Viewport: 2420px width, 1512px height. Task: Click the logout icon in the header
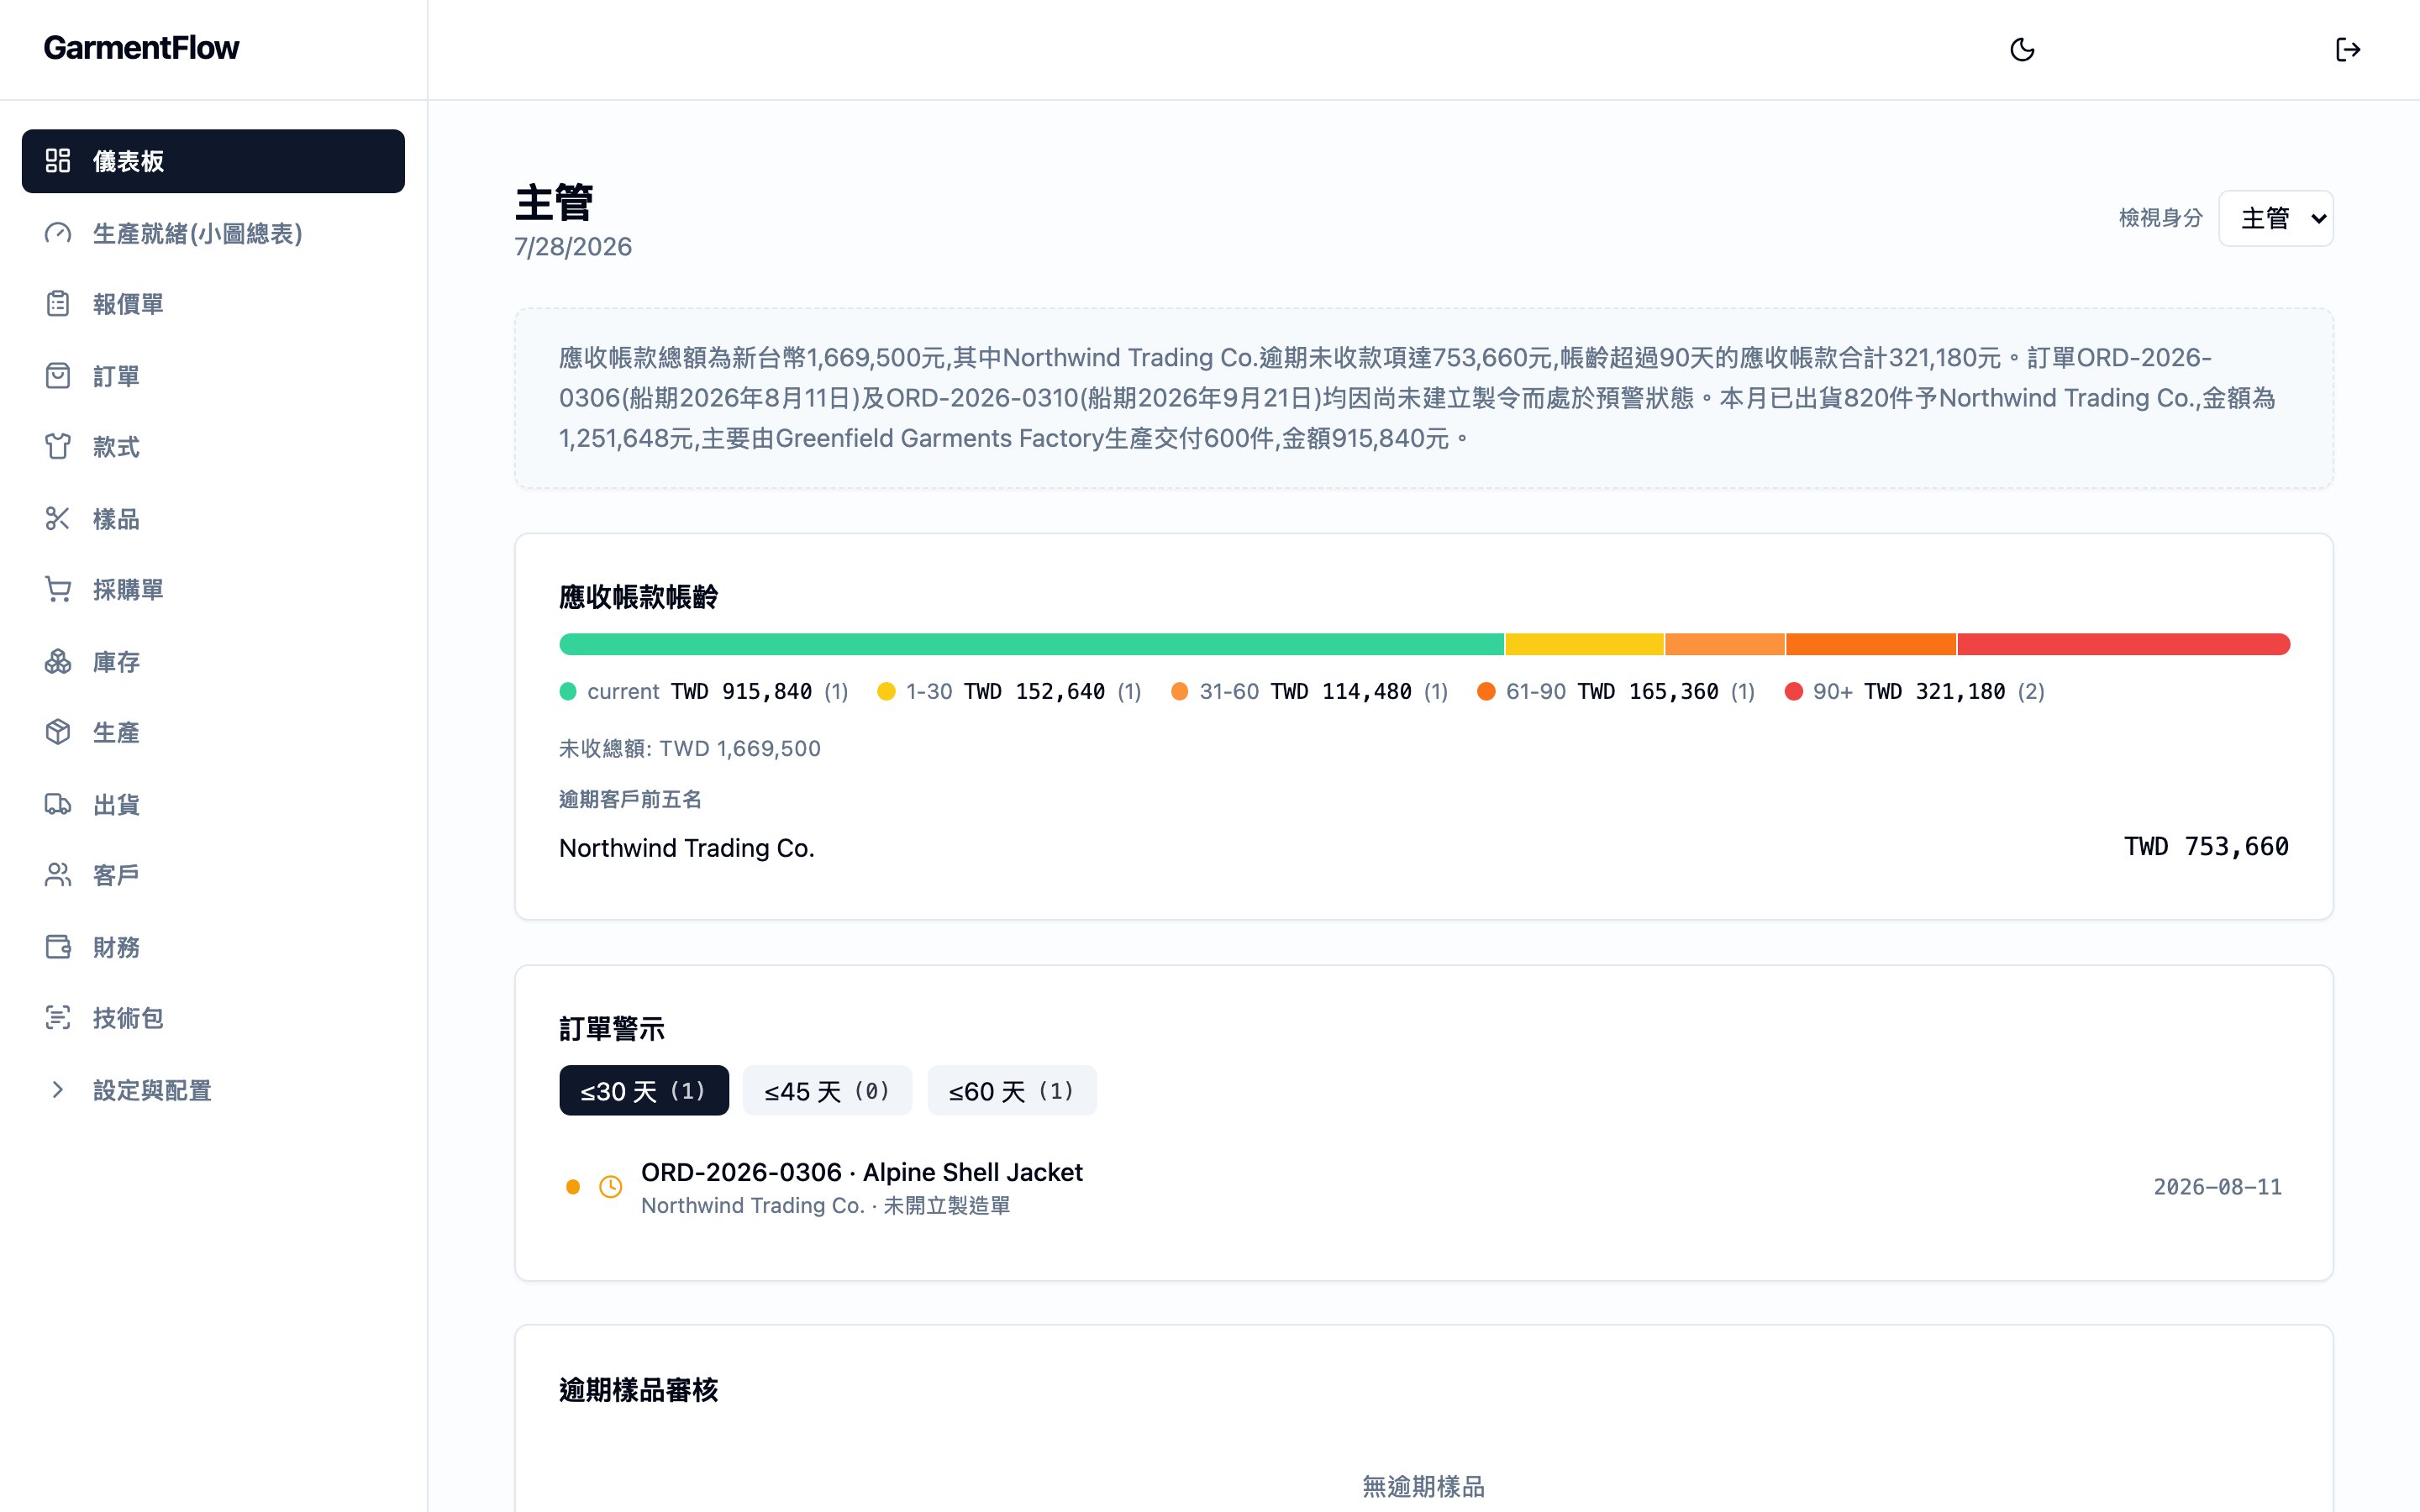(2347, 49)
